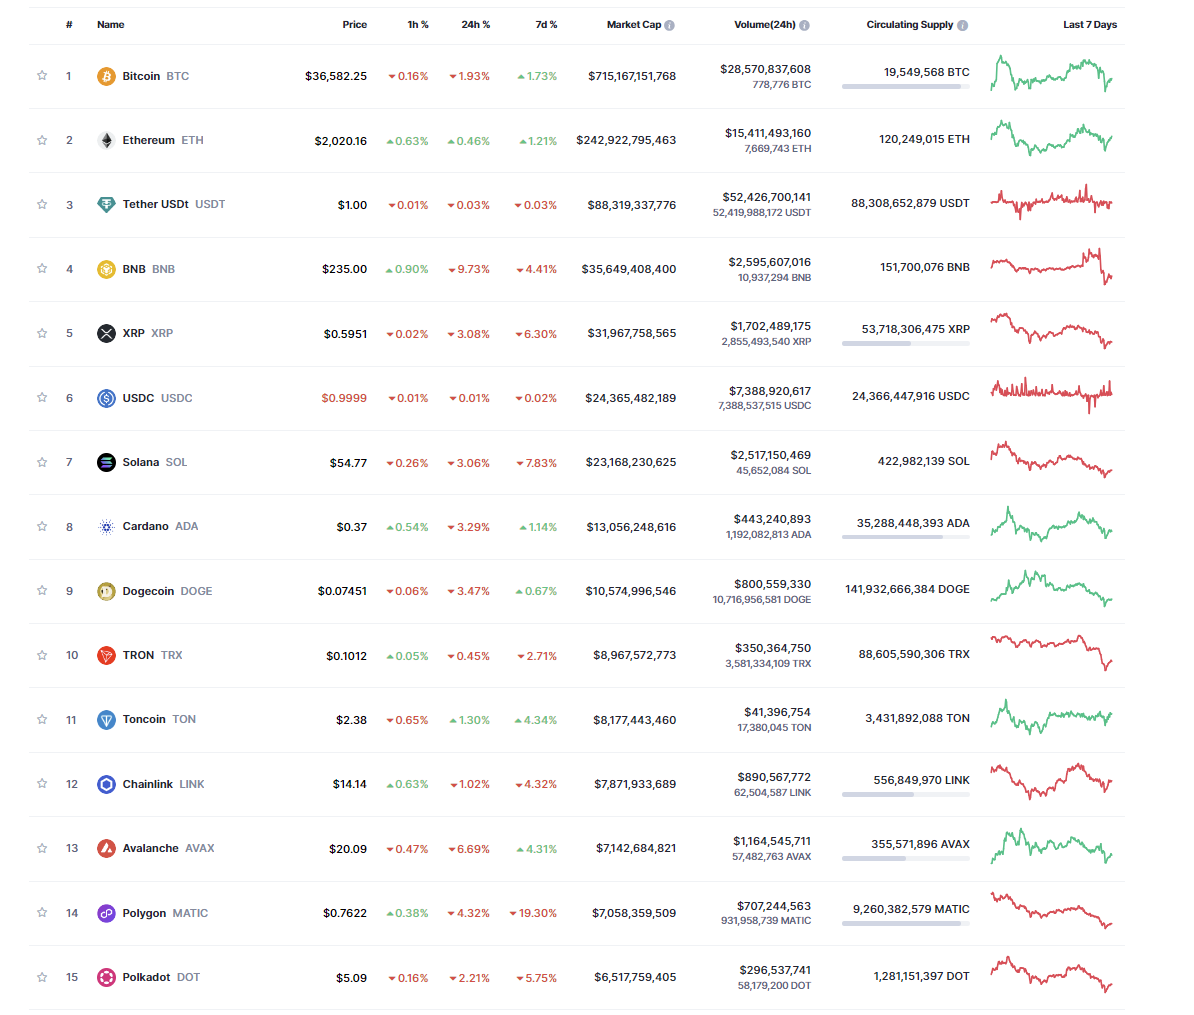The height and width of the screenshot is (1015, 1194).
Task: Click Cardano's circulating supply progress bar
Action: point(905,538)
